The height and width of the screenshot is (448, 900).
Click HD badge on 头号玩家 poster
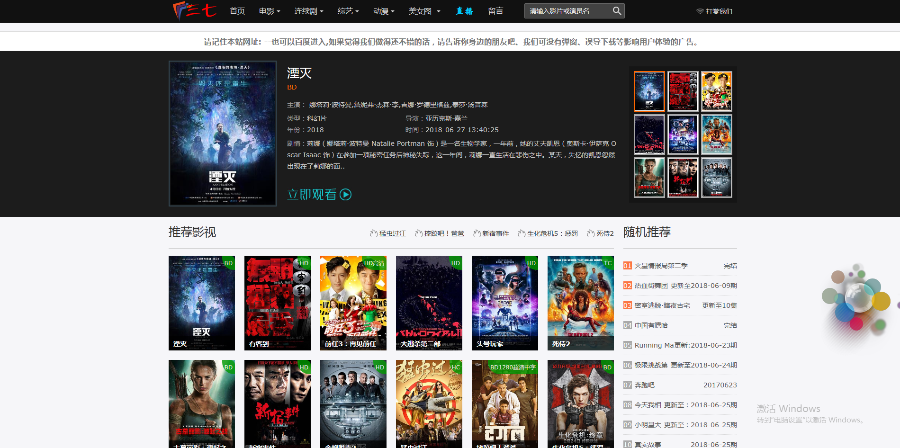point(532,263)
